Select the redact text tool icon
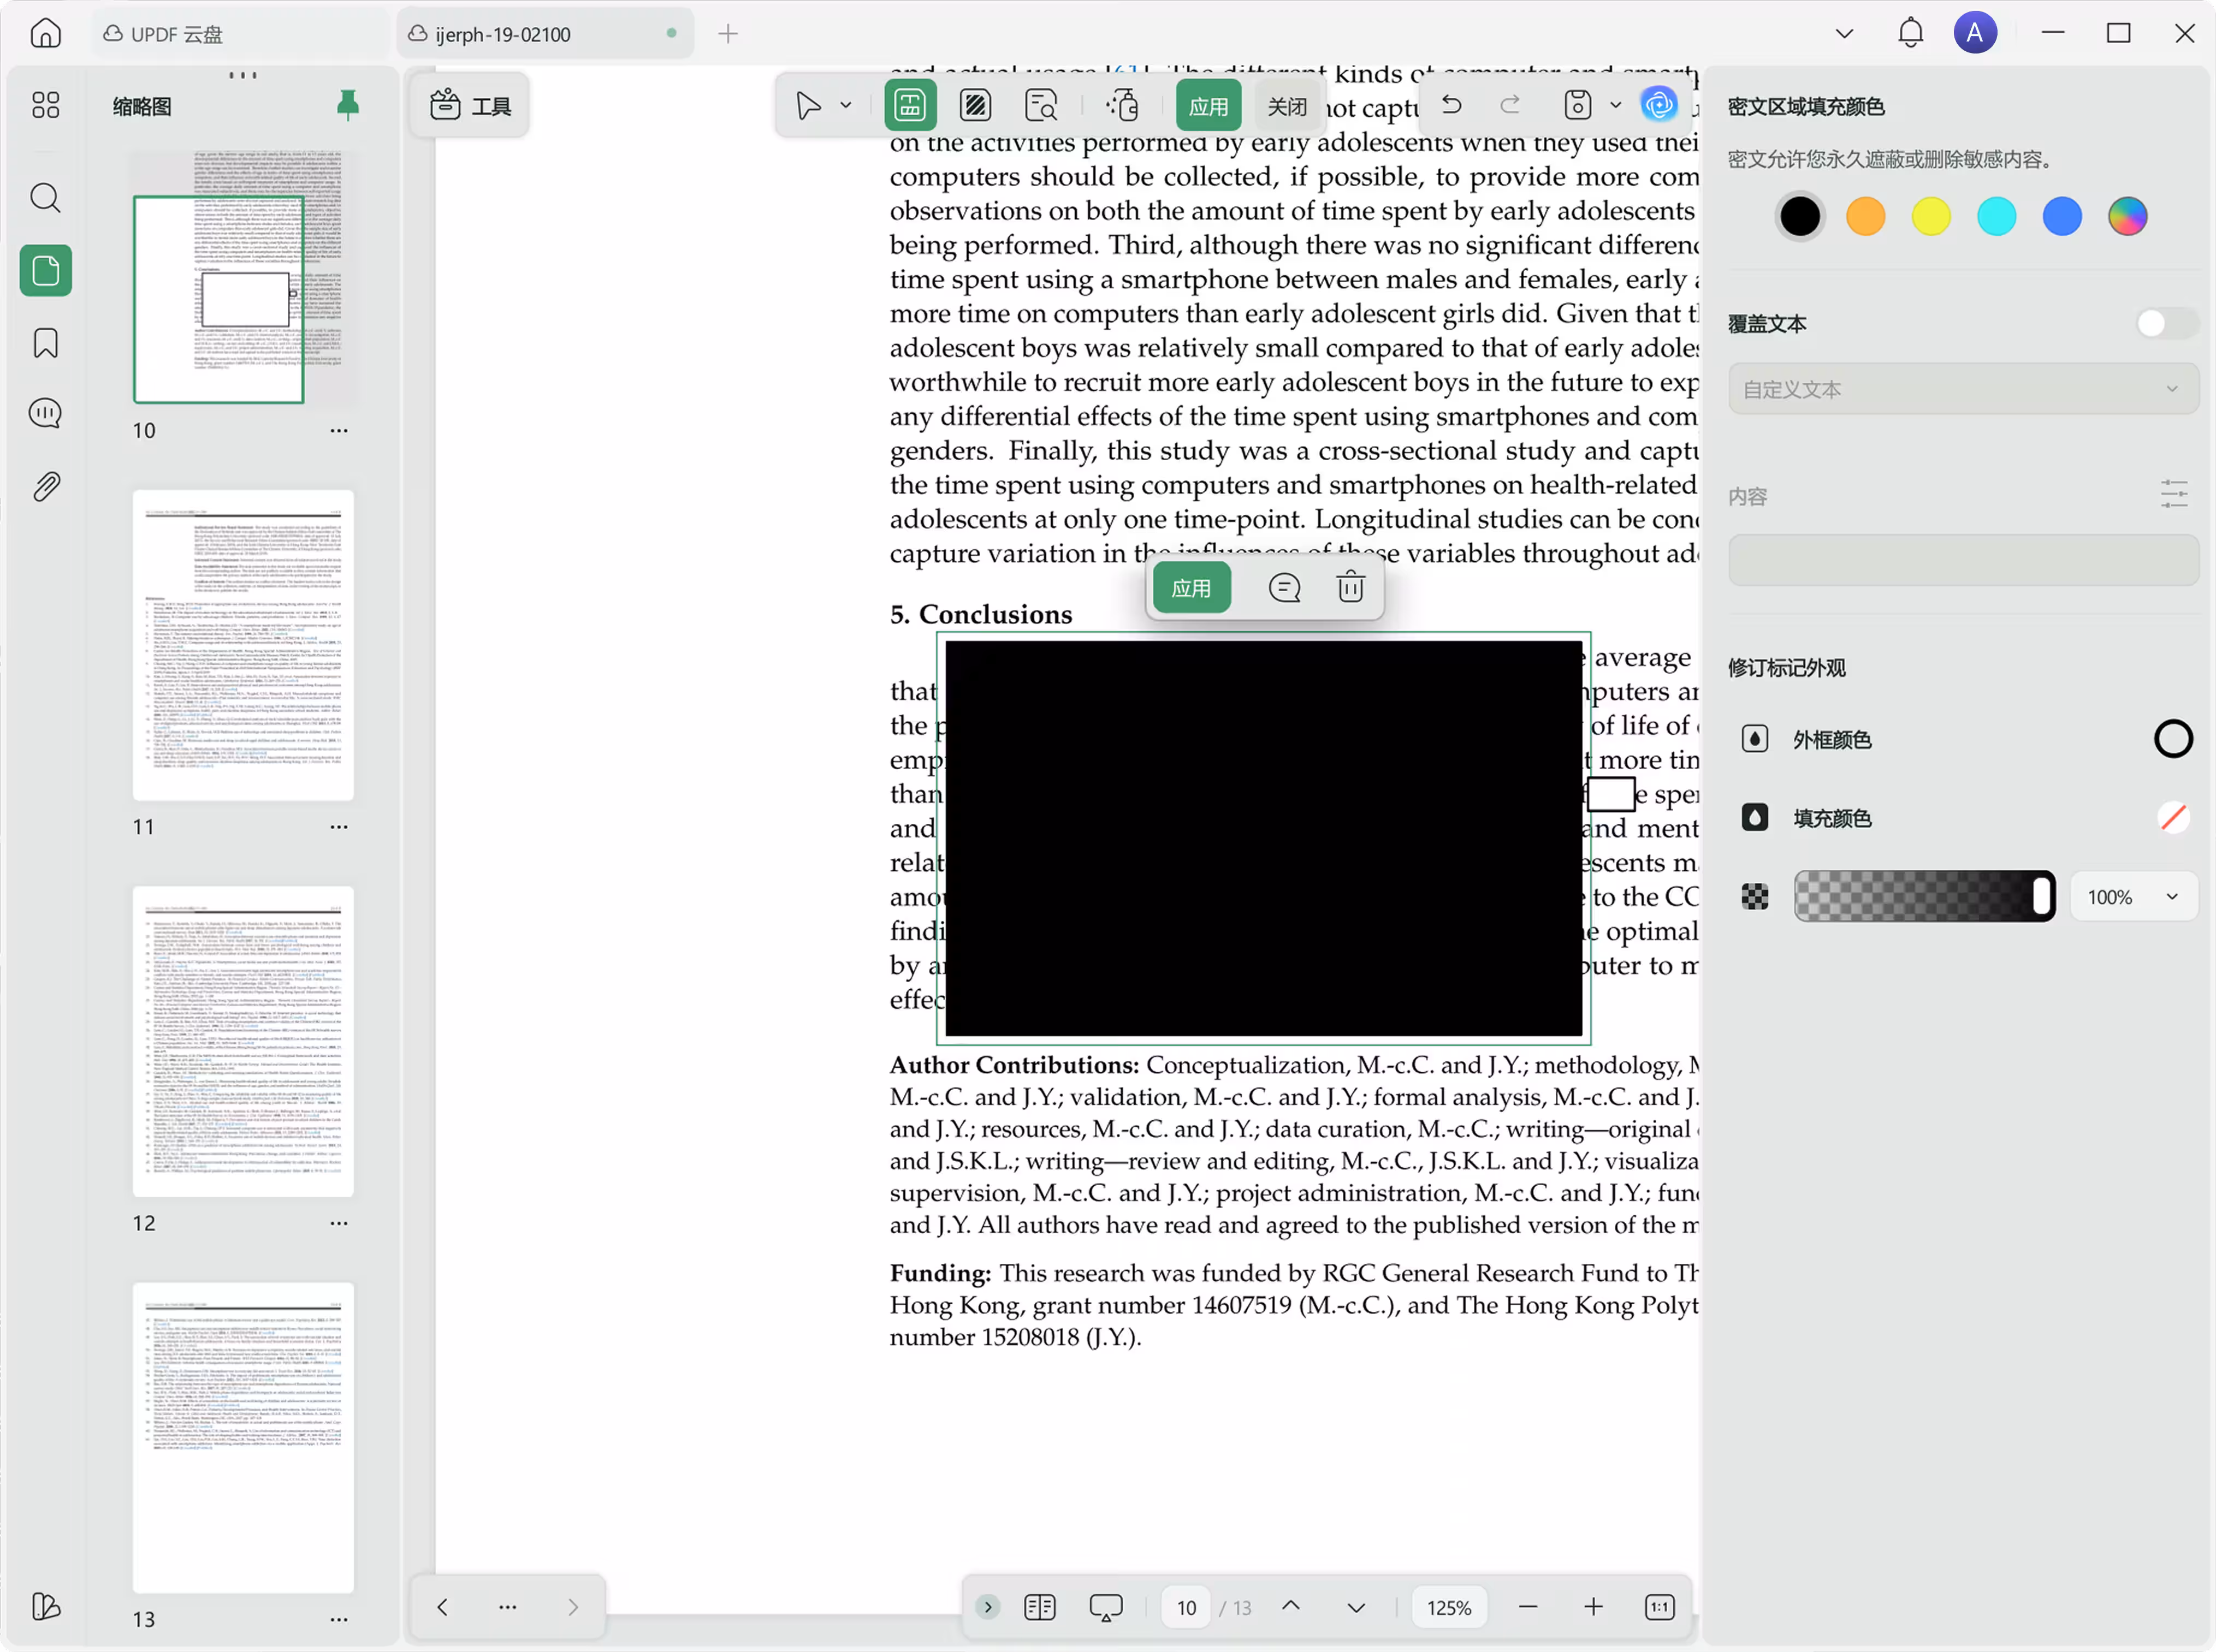The image size is (2216, 1652). [910, 105]
